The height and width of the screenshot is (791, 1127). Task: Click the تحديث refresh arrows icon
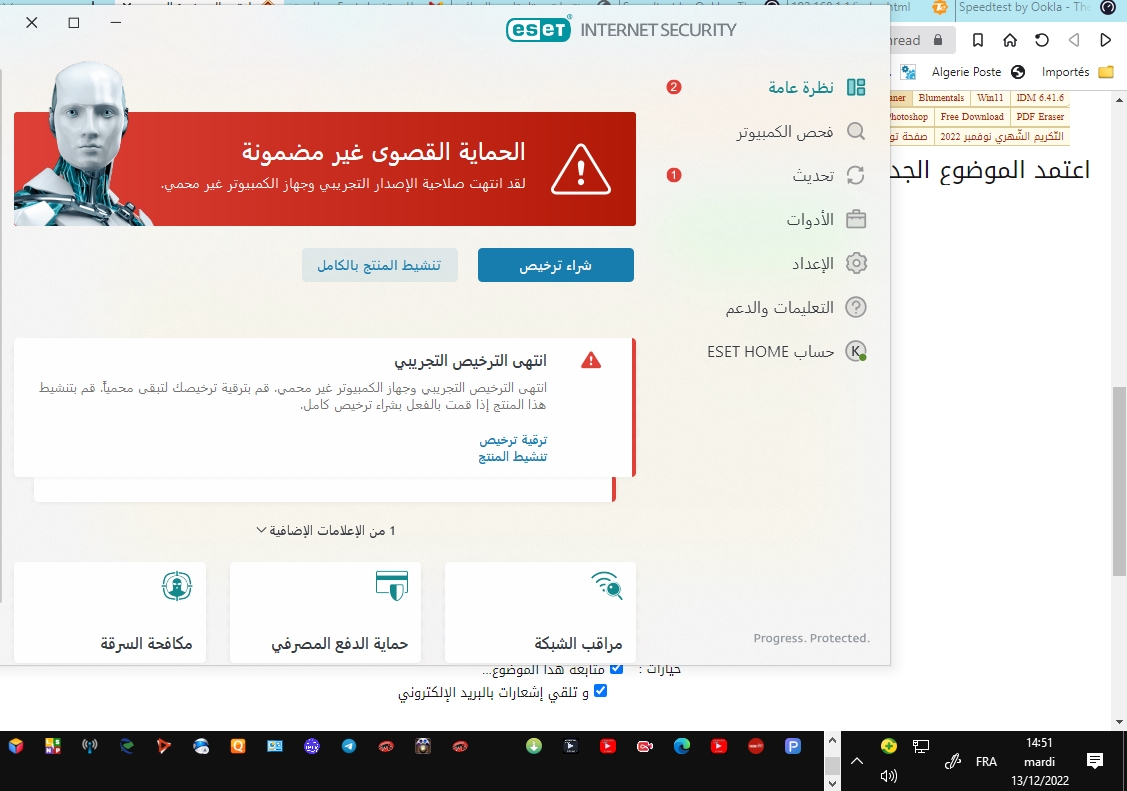coord(856,175)
